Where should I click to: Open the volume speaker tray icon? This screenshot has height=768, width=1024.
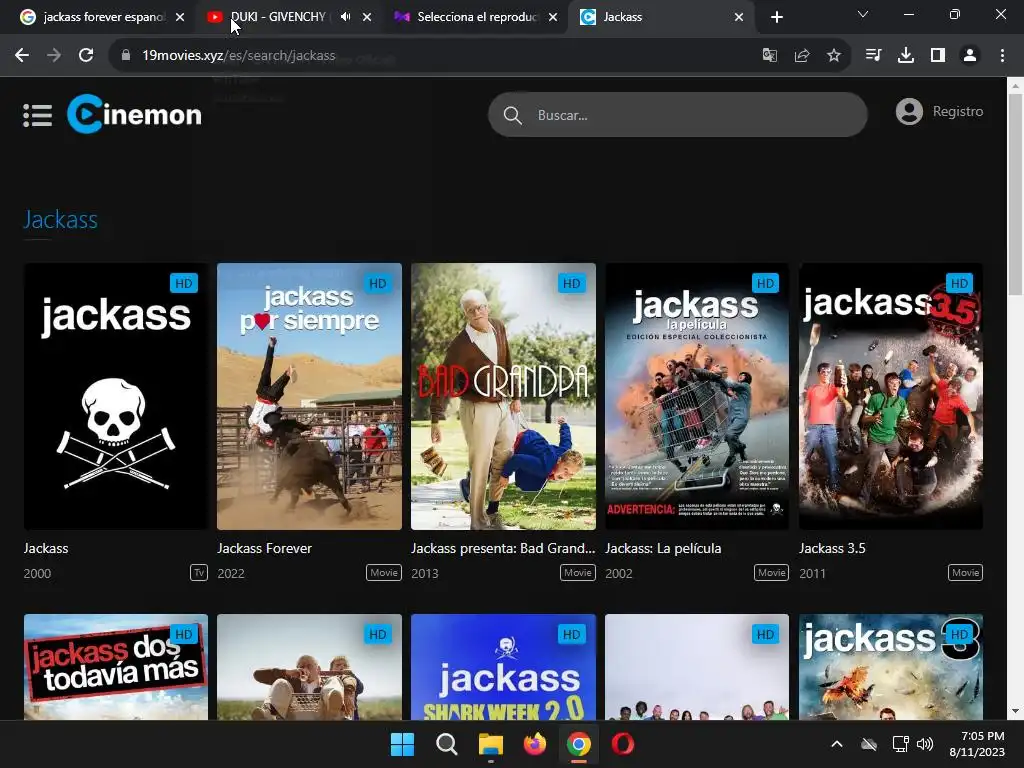pos(925,744)
